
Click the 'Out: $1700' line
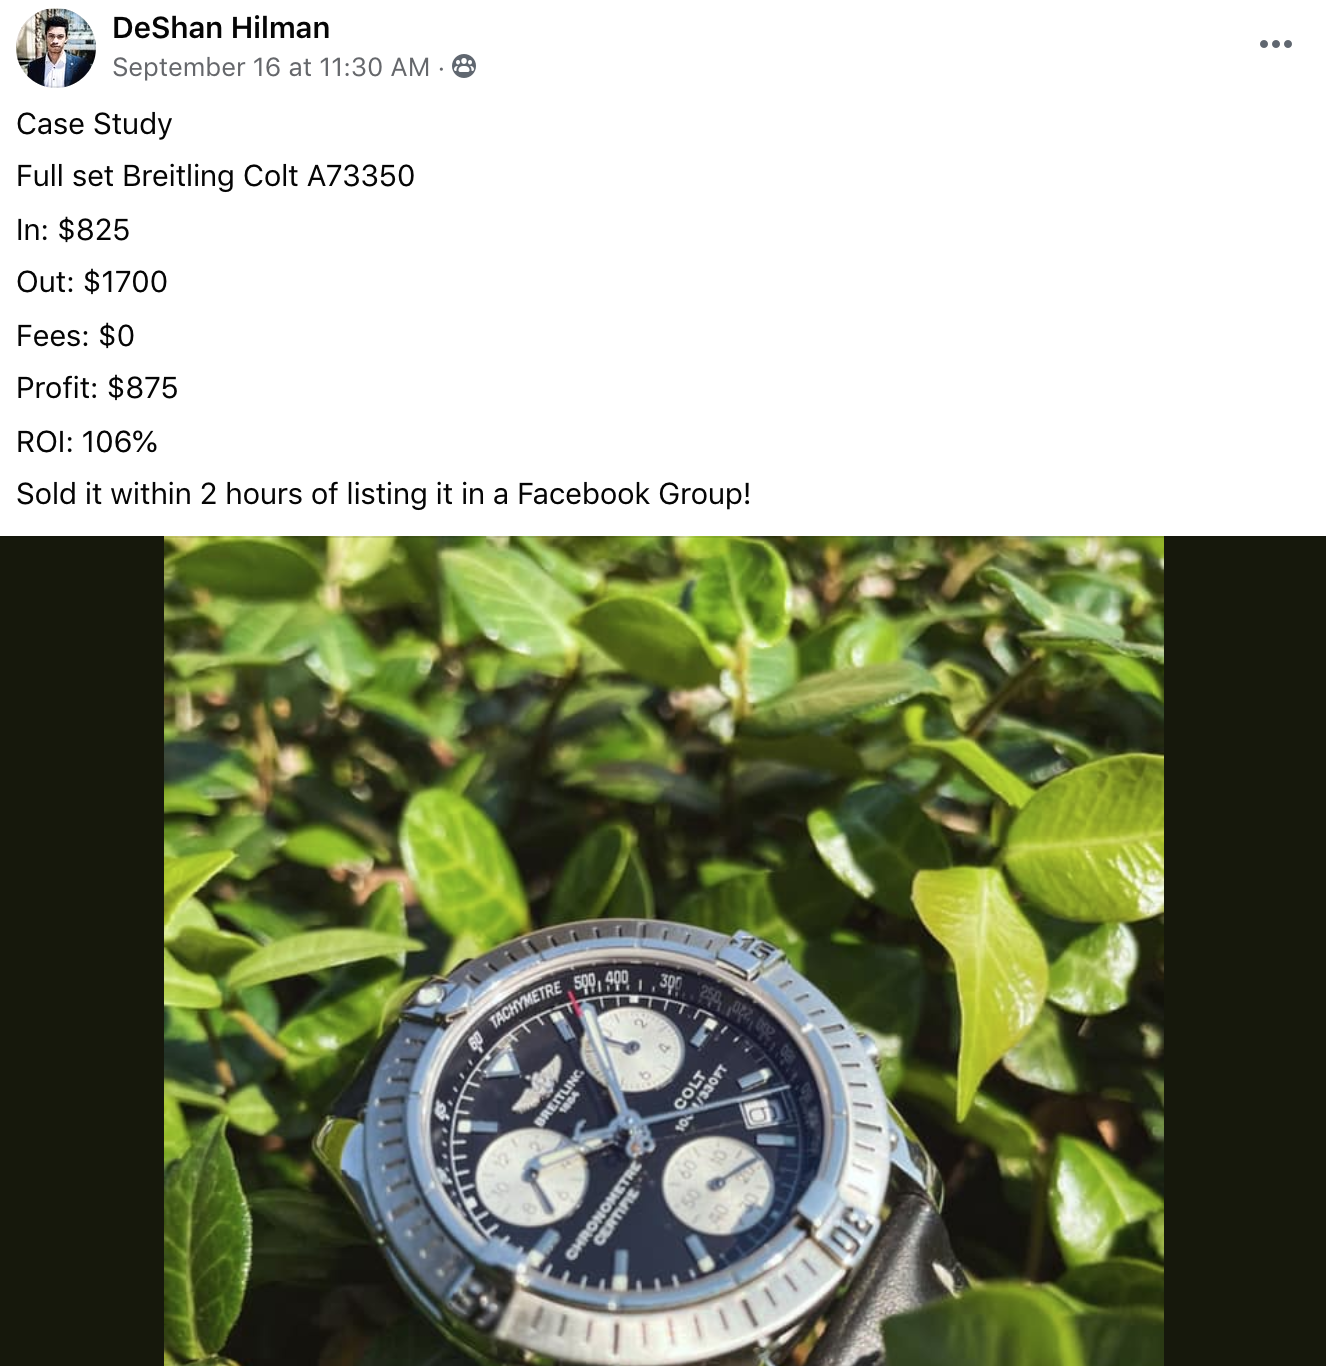92,282
